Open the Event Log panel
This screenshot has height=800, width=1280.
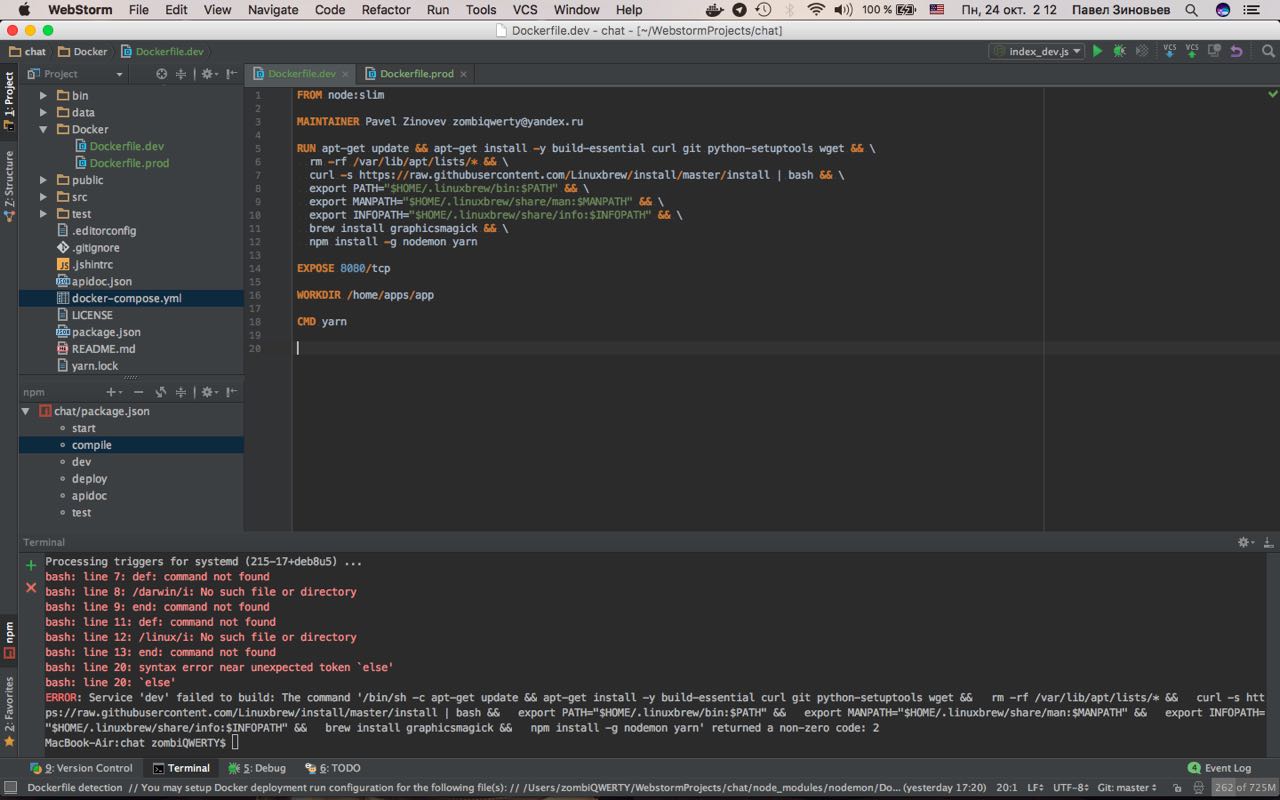coord(1219,768)
